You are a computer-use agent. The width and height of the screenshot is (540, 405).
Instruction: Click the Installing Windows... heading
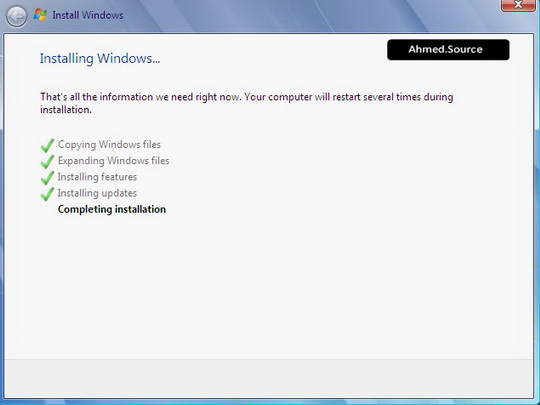pos(100,58)
